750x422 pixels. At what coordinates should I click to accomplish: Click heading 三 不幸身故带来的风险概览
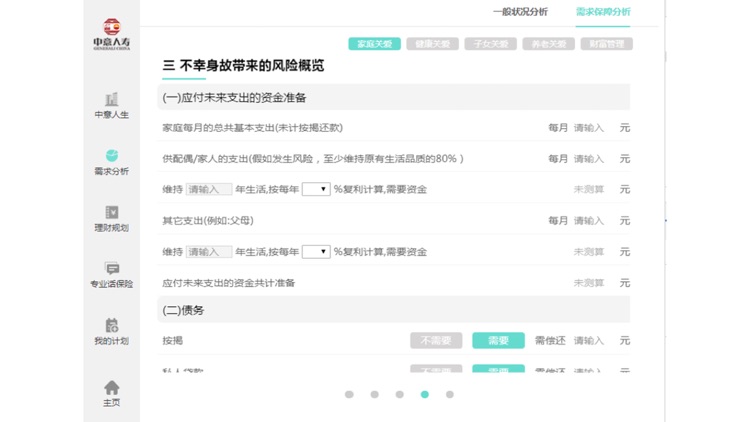coord(243,66)
